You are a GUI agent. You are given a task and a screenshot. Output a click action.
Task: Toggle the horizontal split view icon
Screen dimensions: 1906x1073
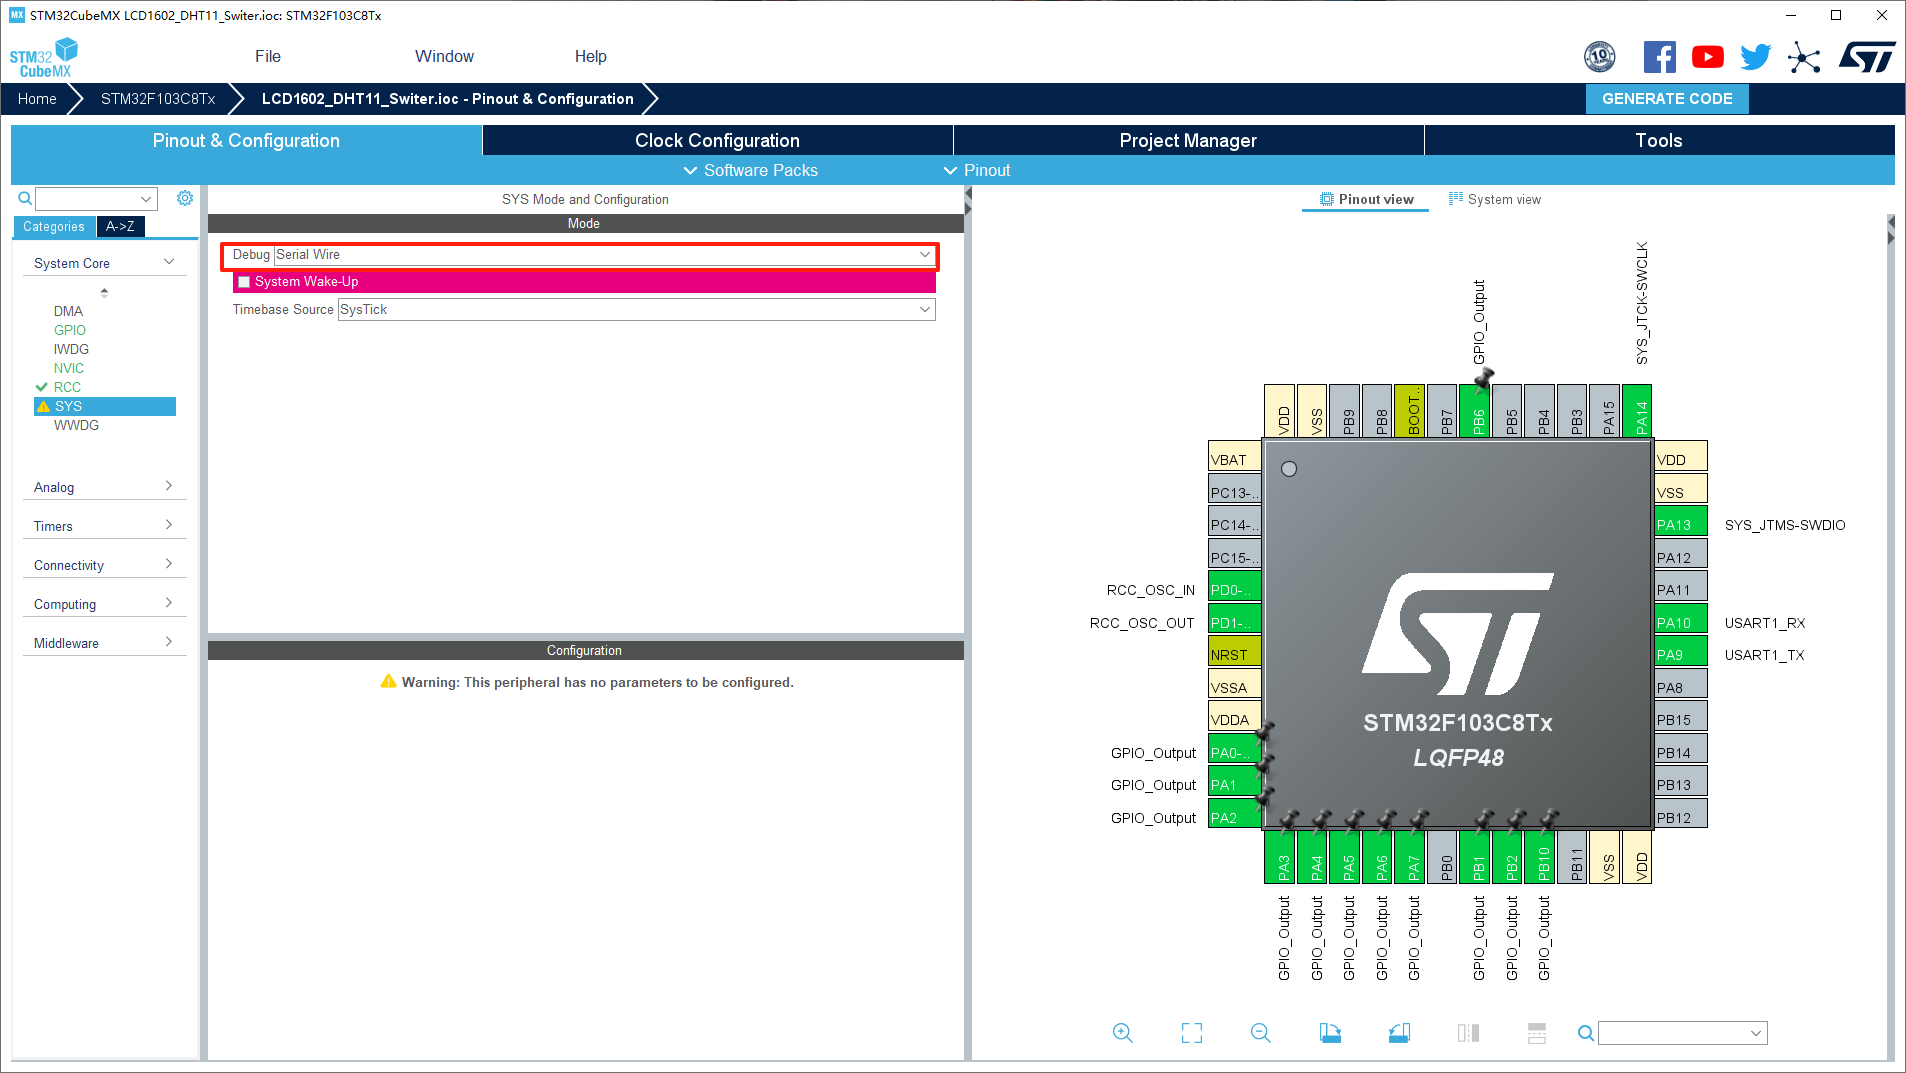click(x=1537, y=1033)
